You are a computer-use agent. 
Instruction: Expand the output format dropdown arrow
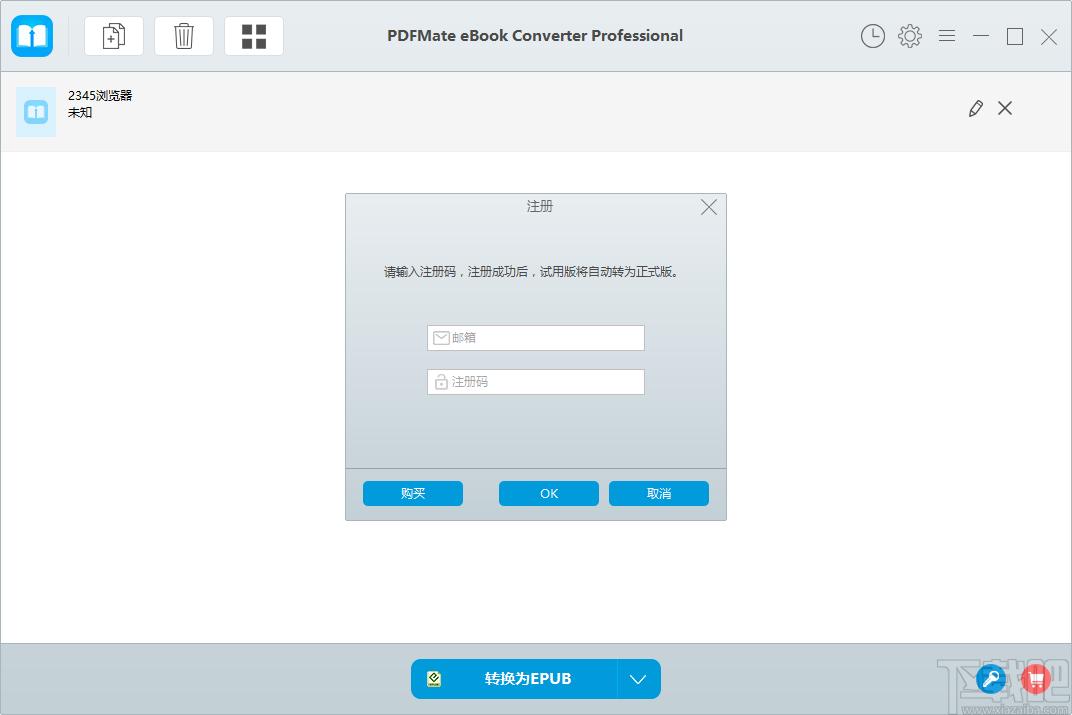pos(639,679)
